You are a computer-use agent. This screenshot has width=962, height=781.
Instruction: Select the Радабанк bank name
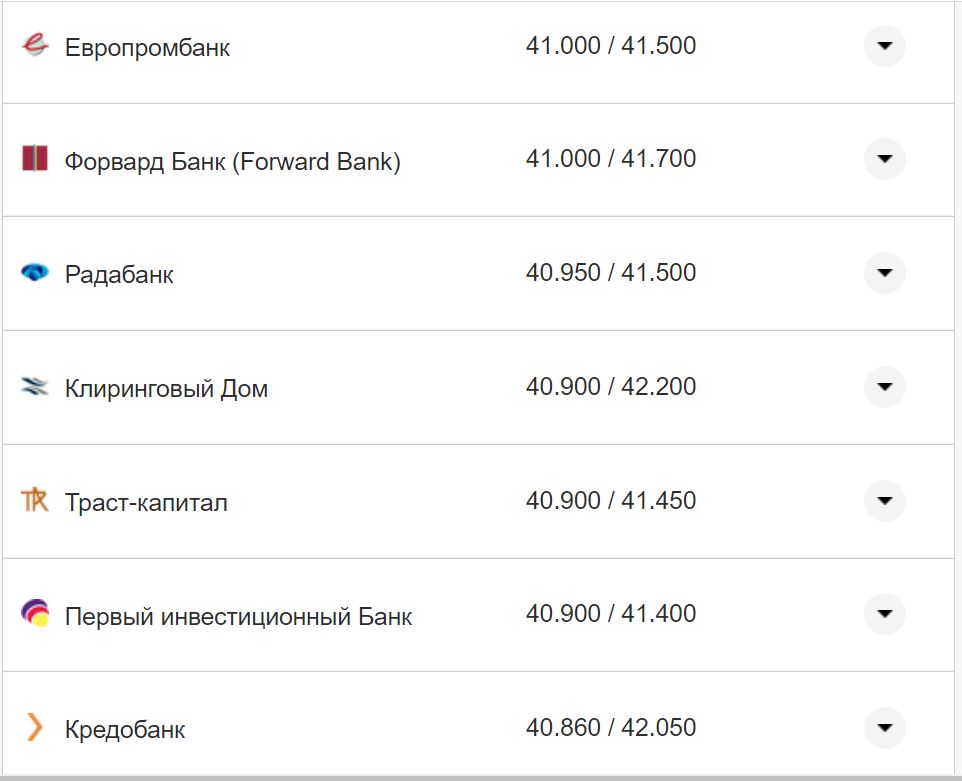pyautogui.click(x=119, y=273)
